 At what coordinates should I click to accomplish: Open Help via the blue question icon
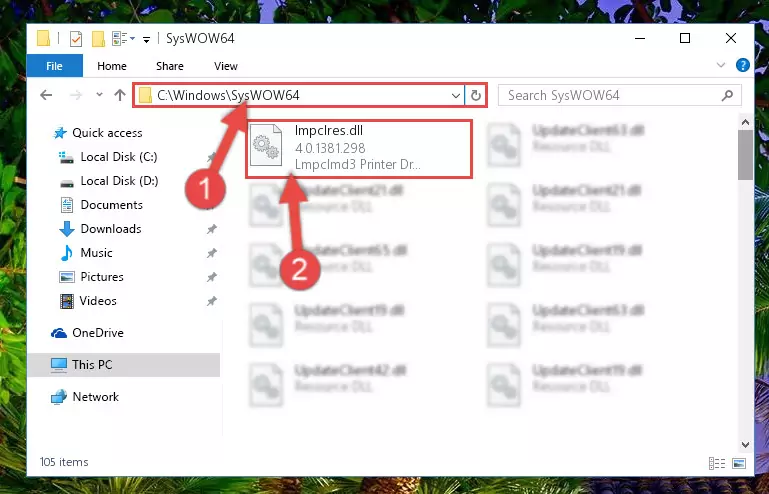[743, 65]
